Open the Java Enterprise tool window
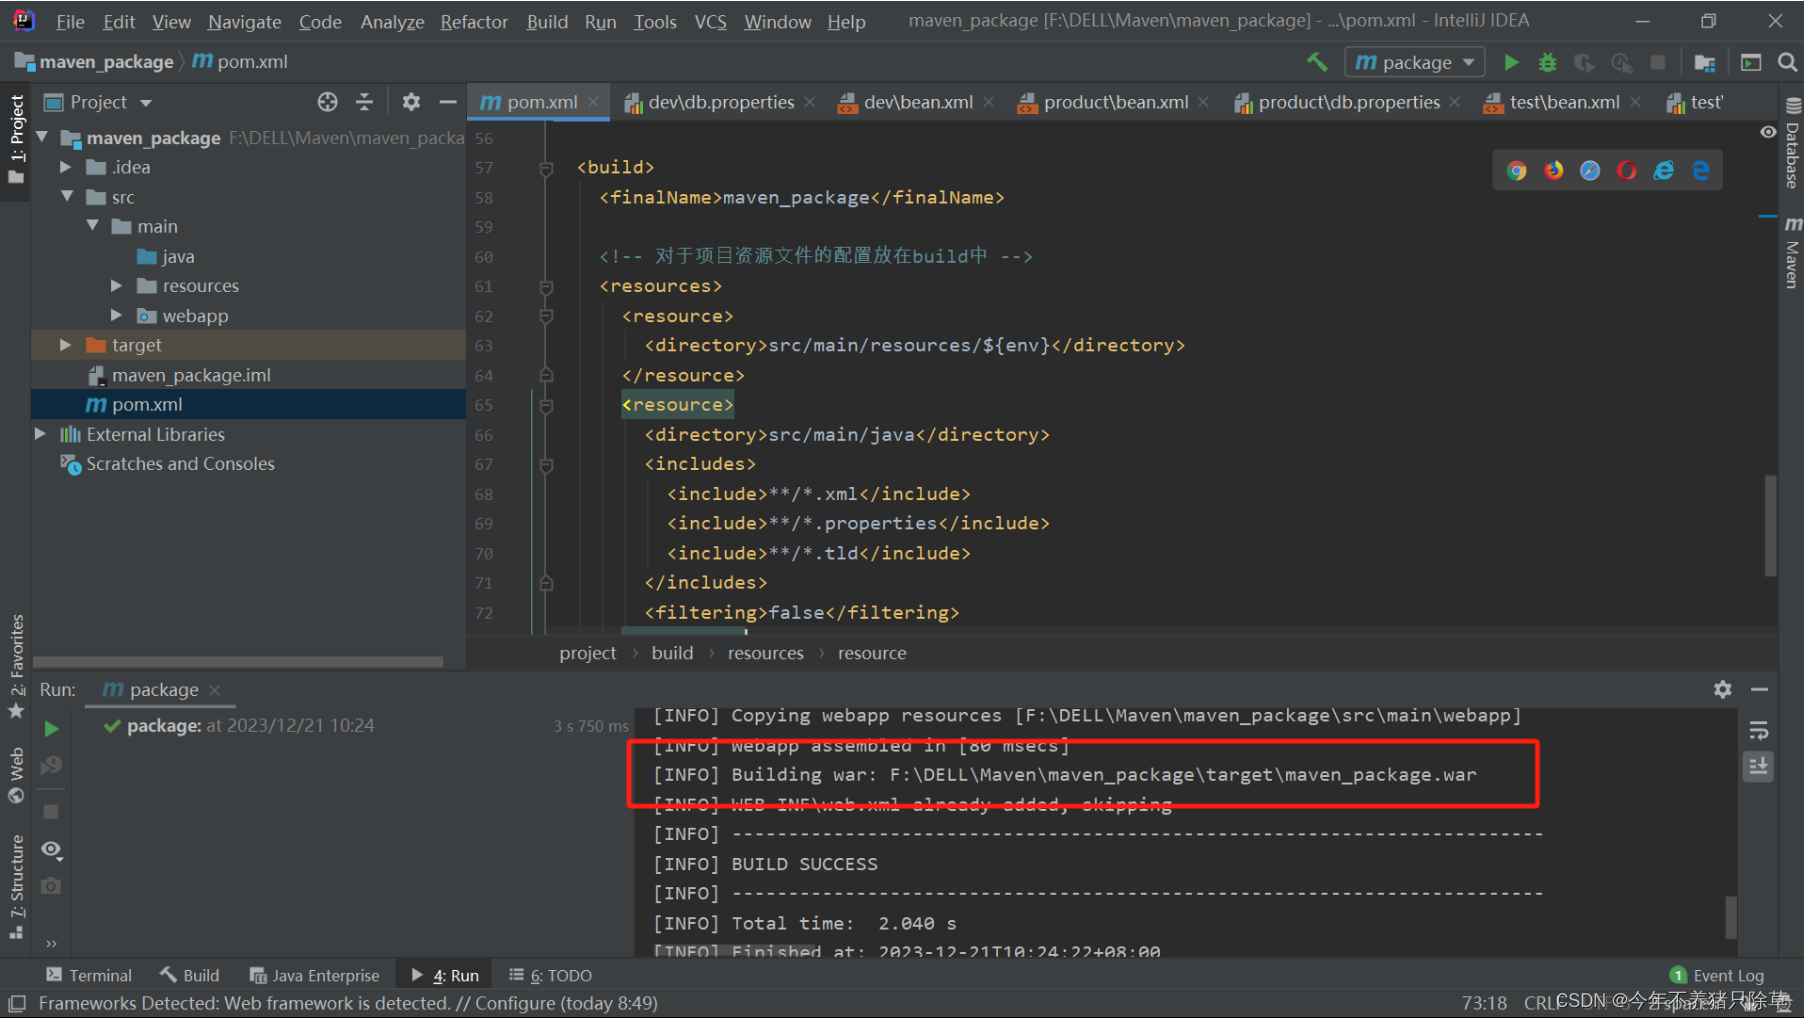1804x1020 pixels. 315,975
